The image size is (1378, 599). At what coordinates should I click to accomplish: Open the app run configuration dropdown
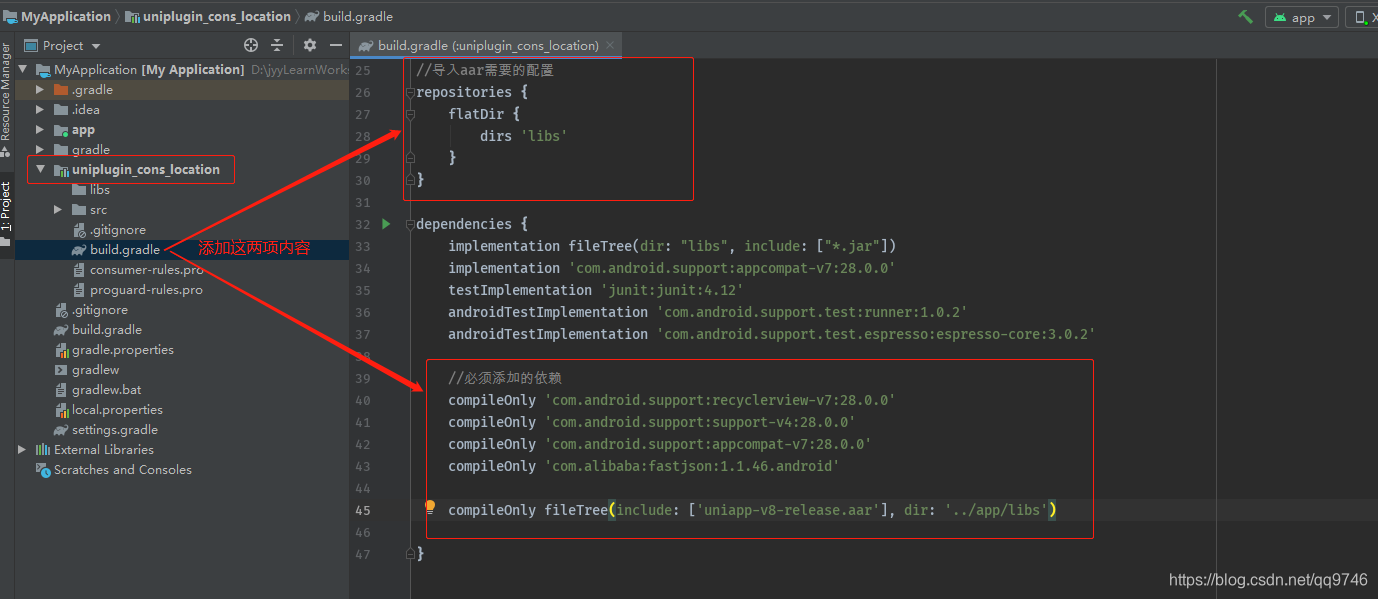[1301, 17]
